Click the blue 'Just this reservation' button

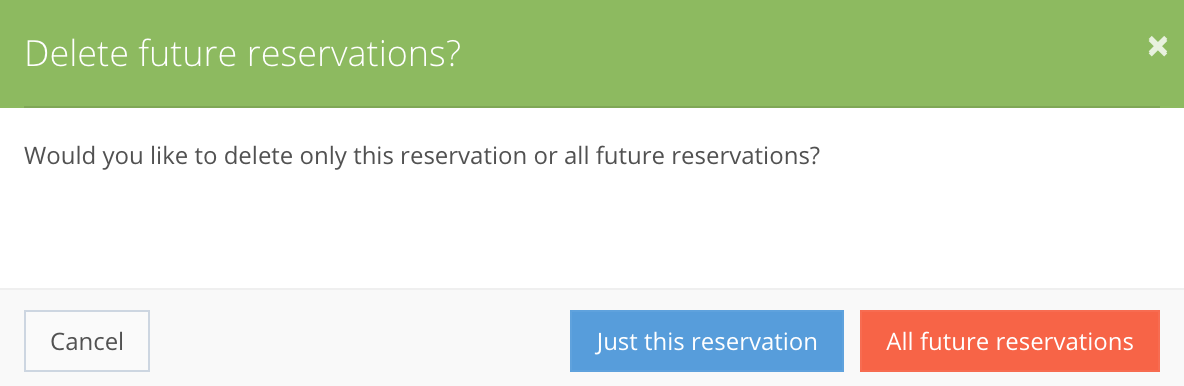click(x=706, y=341)
